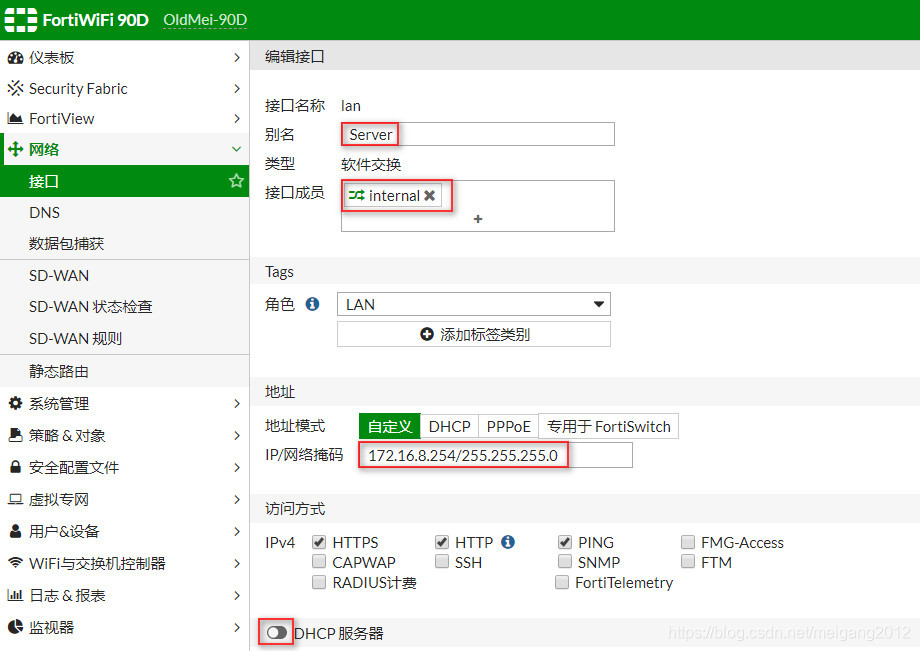The width and height of the screenshot is (920, 651).
Task: Click the OldMei-90D hostname link
Action: pos(205,20)
